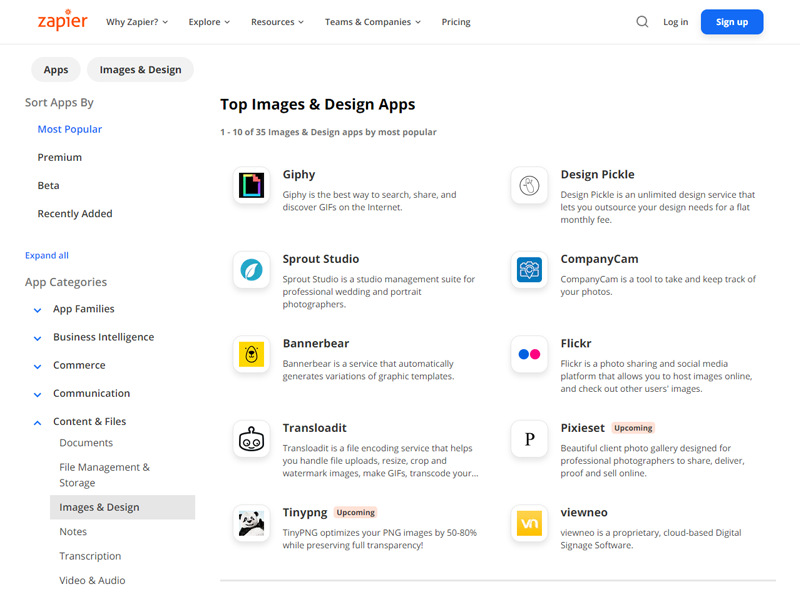800x600 pixels.
Task: Click the Business Intelligence category label
Action: (104, 337)
